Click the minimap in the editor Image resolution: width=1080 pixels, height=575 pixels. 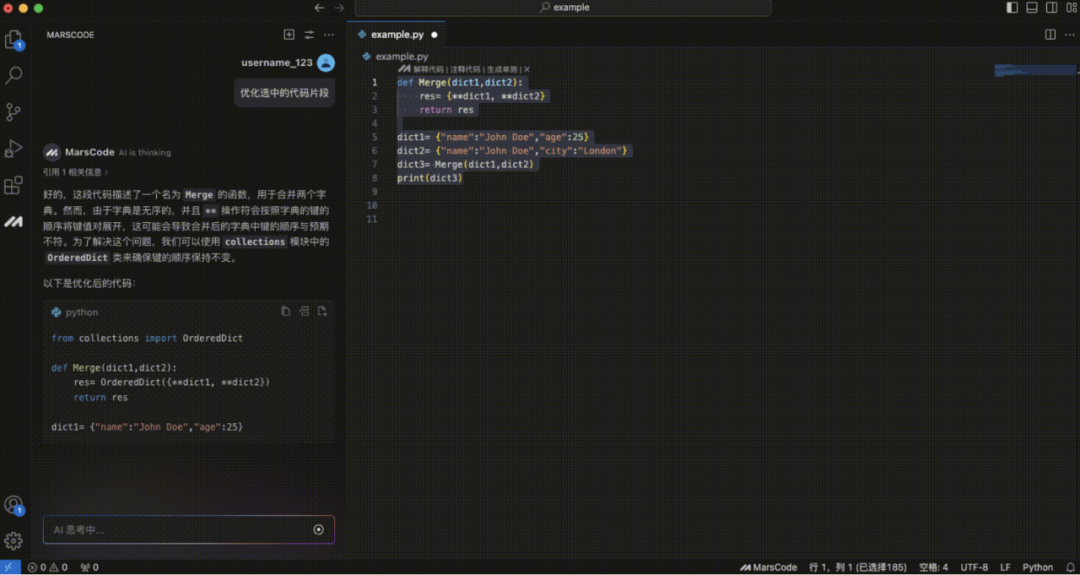click(x=1035, y=70)
